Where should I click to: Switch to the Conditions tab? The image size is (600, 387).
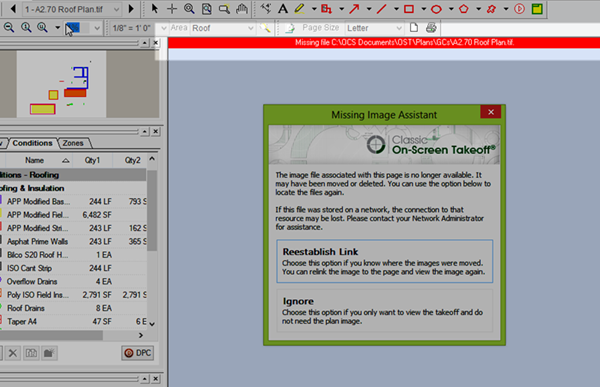32,143
